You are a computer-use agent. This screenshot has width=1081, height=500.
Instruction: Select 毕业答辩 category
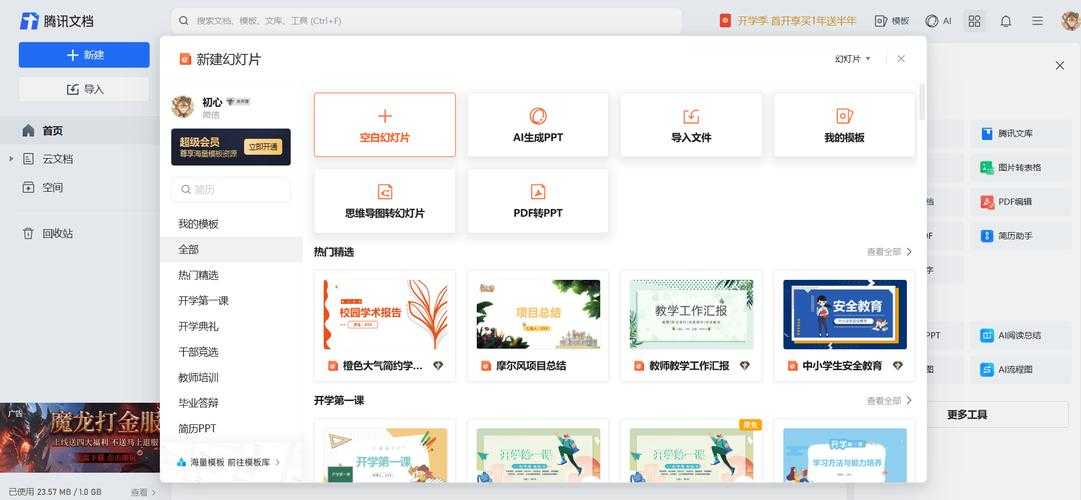pyautogui.click(x=199, y=403)
